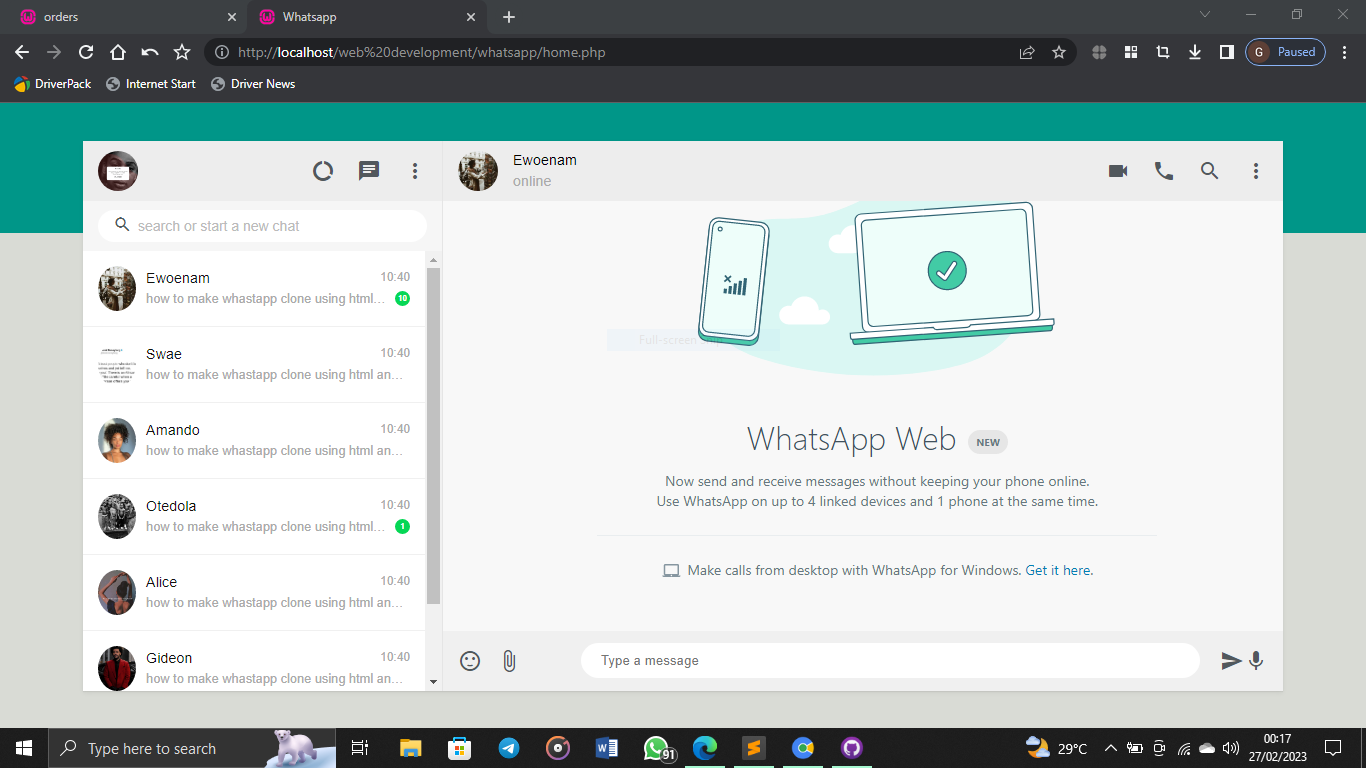The height and width of the screenshot is (768, 1366).
Task: Open the Status view icon
Action: [322, 170]
